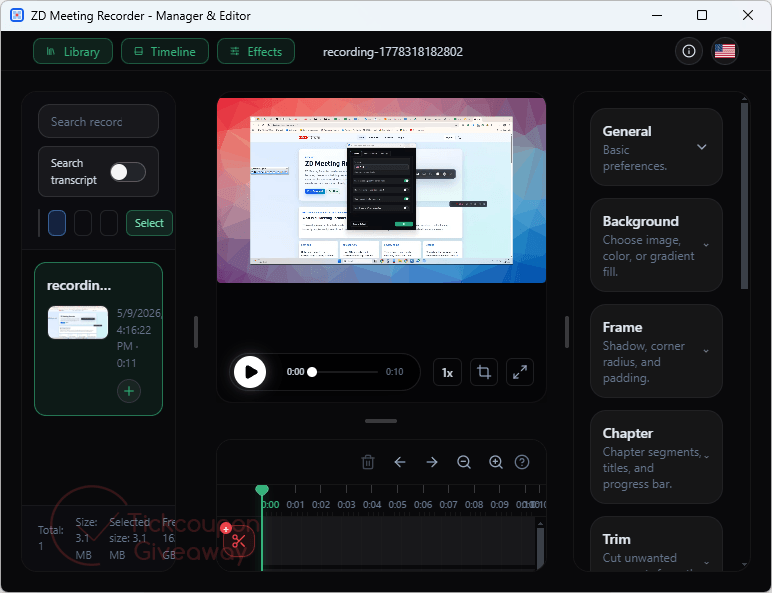The height and width of the screenshot is (593, 772).
Task: Maximize the ZD Meeting Recorder window
Action: [x=702, y=15]
